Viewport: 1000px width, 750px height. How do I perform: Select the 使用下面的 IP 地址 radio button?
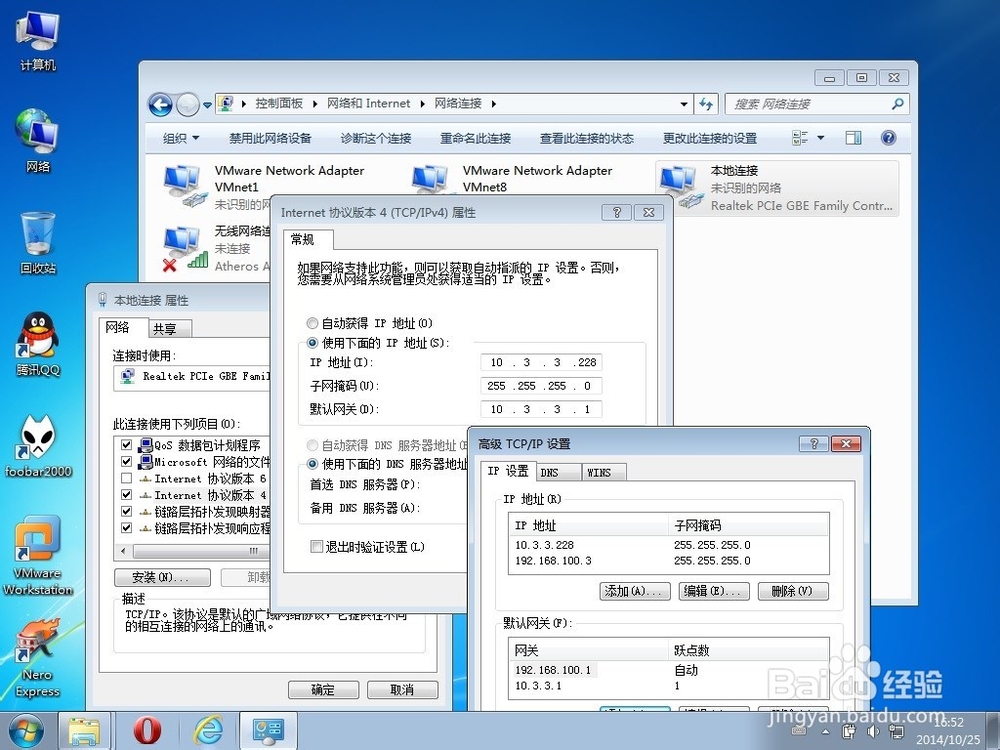(311, 344)
